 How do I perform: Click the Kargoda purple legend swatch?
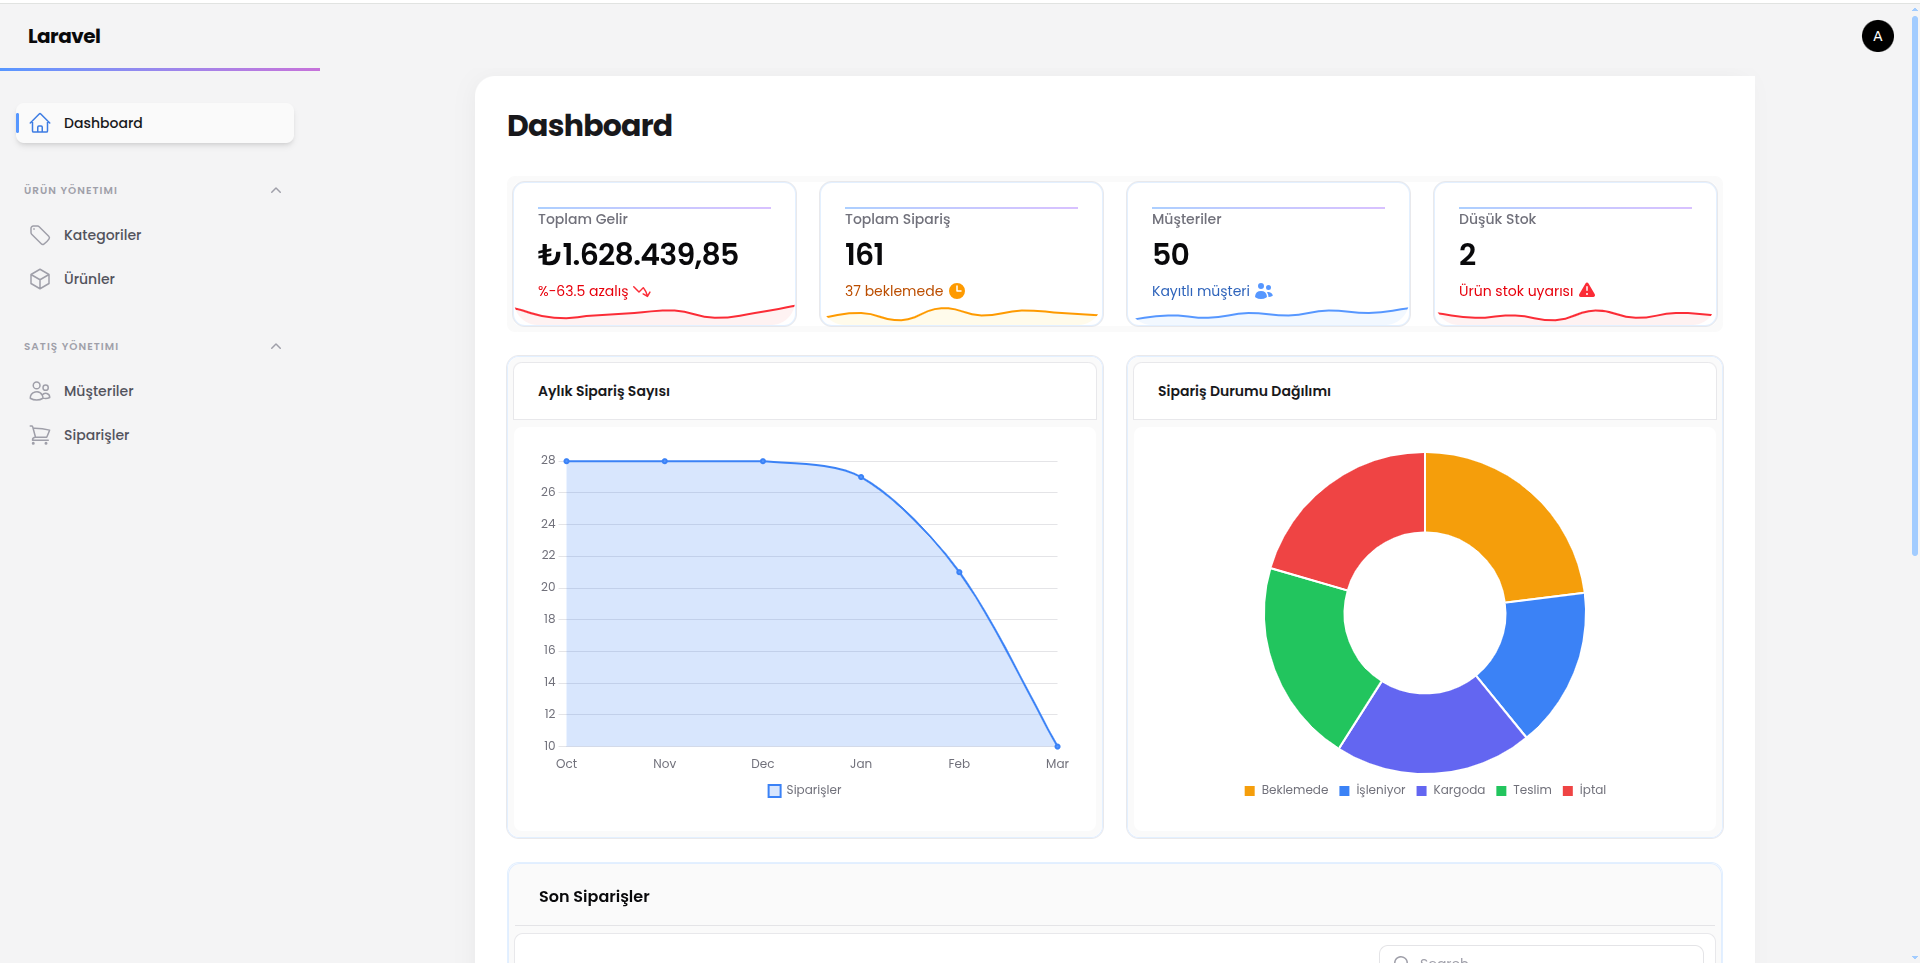coord(1421,791)
